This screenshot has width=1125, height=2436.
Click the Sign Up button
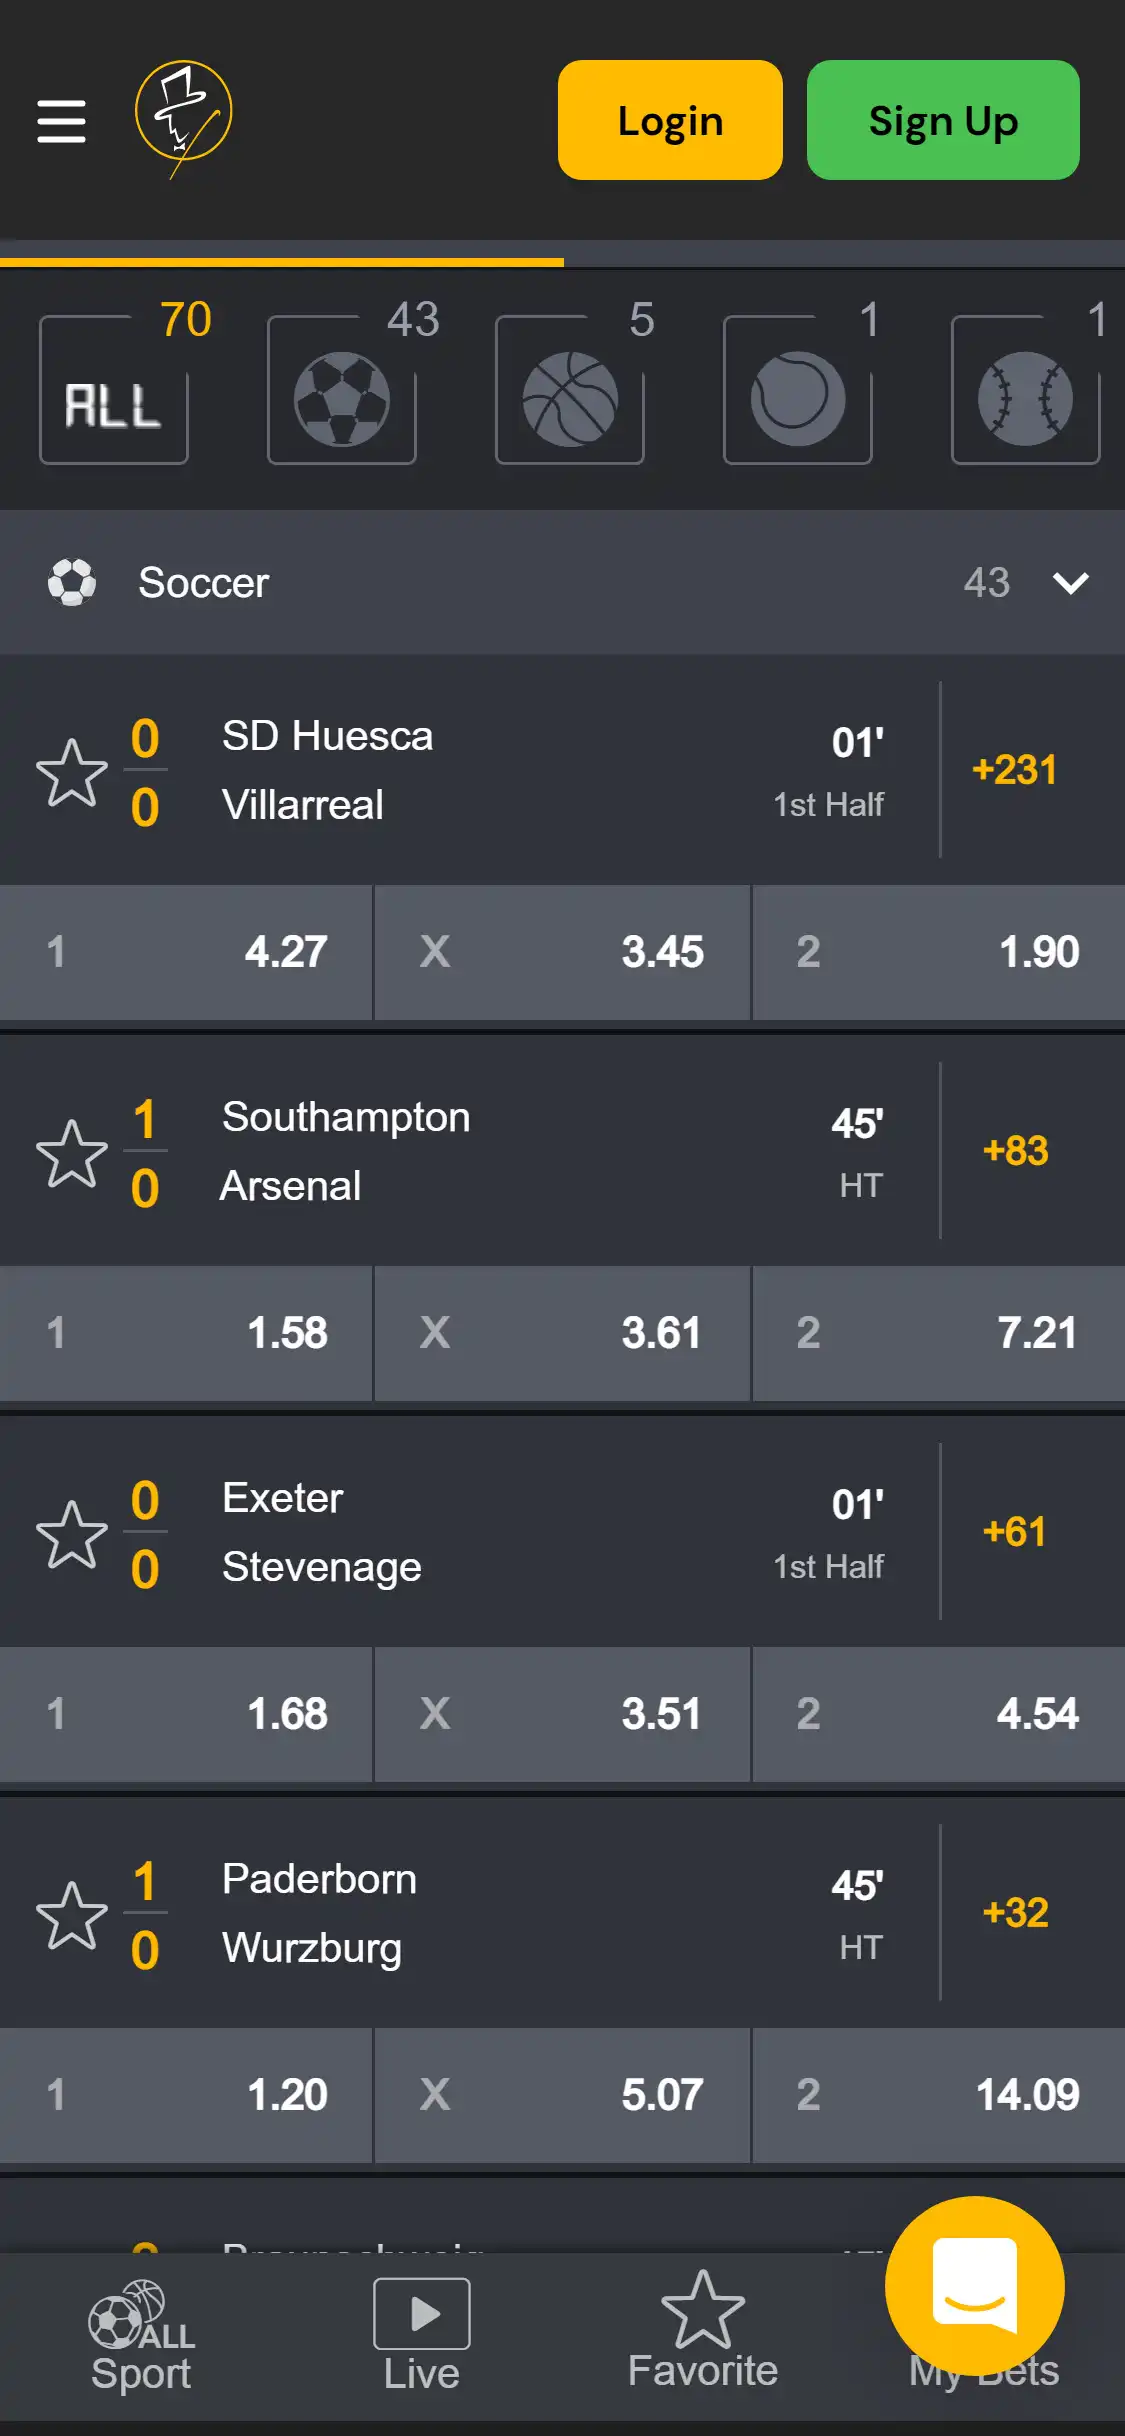[x=943, y=120]
